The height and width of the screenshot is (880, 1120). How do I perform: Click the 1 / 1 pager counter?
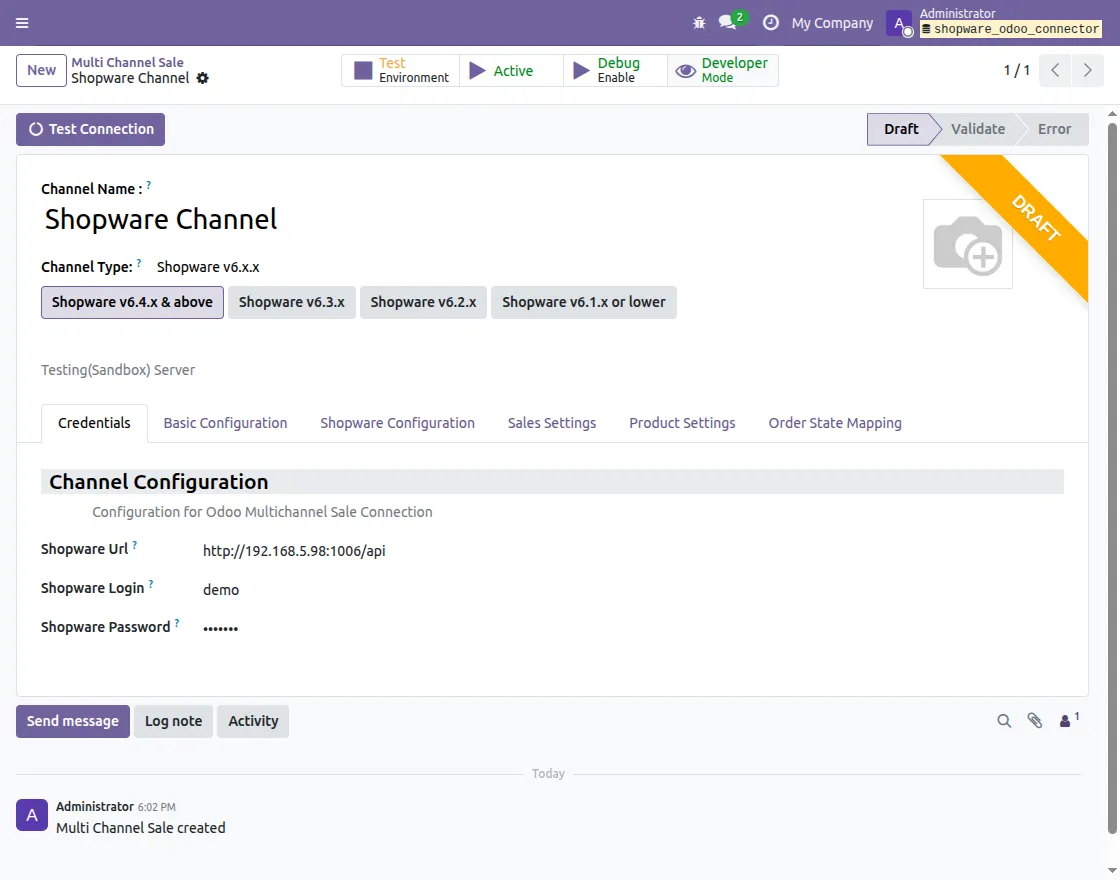1016,70
